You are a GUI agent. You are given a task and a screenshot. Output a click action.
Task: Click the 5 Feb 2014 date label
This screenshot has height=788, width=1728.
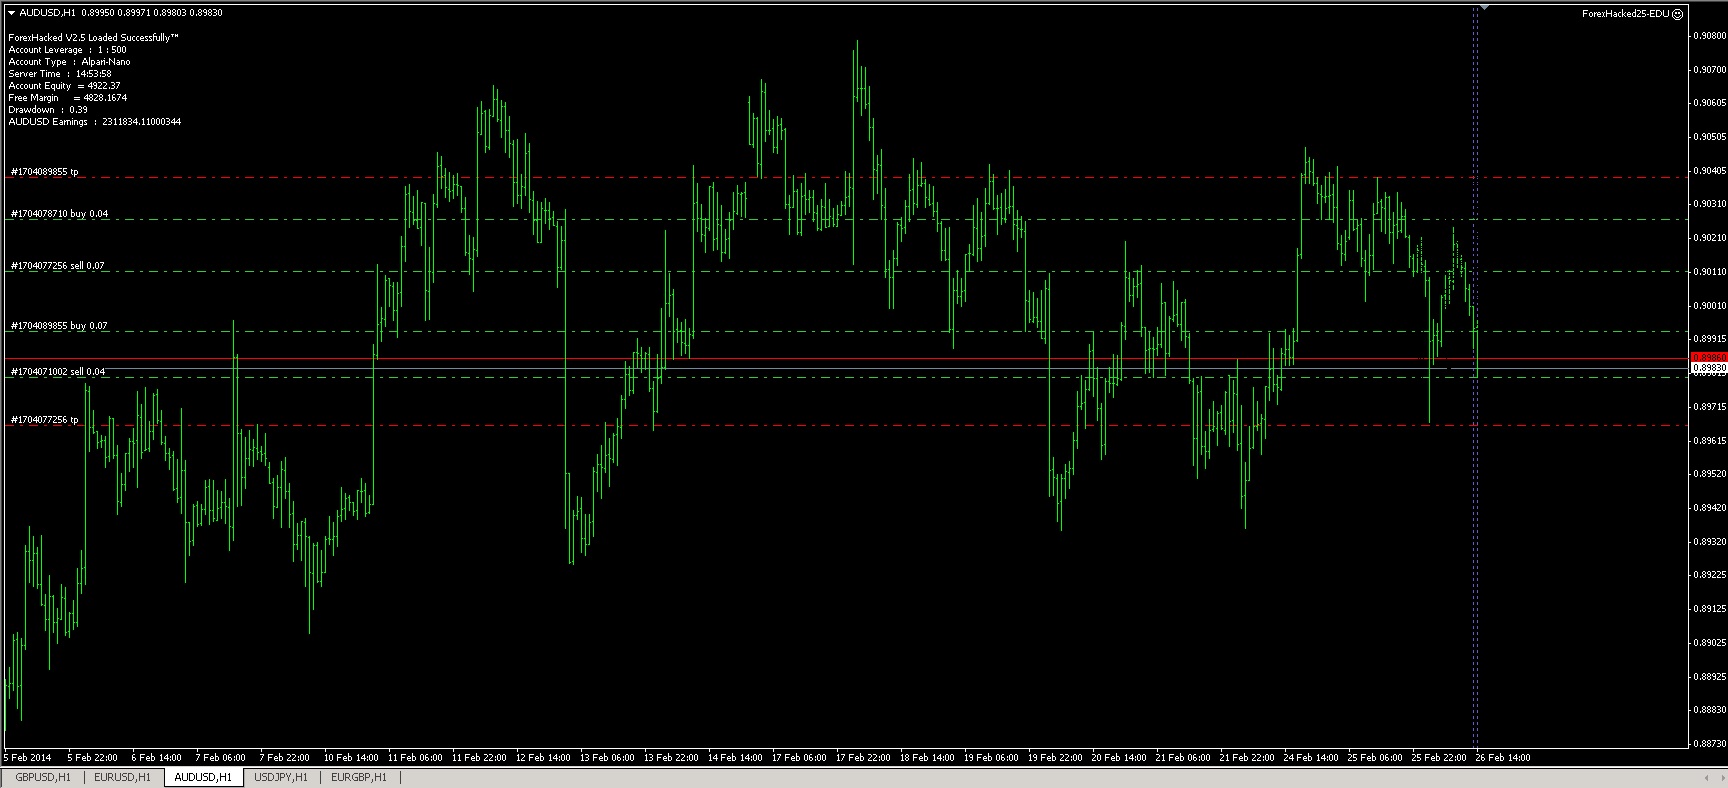(28, 758)
